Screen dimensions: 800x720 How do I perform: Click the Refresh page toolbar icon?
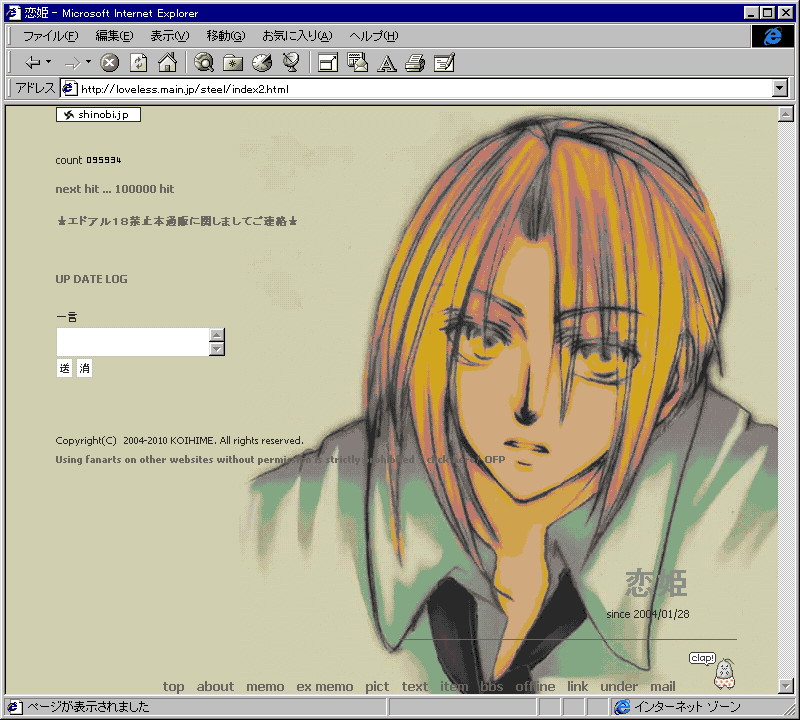click(138, 63)
